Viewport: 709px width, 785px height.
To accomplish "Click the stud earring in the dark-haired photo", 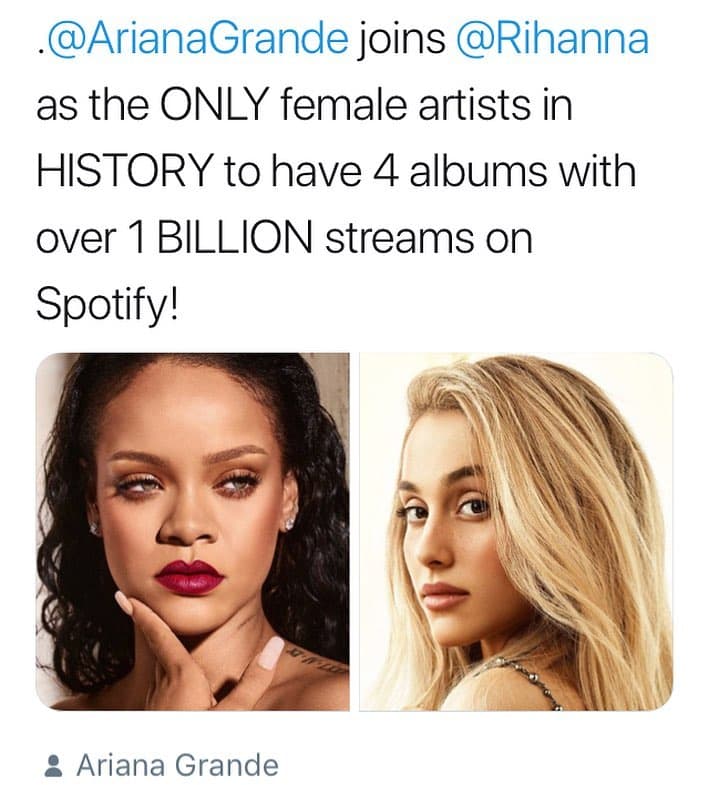I will (x=290, y=524).
